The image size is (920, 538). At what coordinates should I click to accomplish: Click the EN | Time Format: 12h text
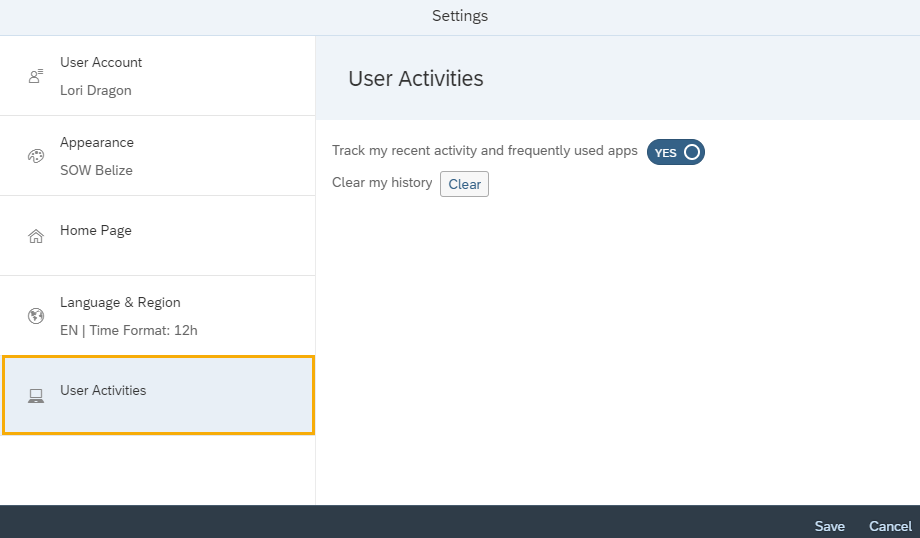click(129, 330)
